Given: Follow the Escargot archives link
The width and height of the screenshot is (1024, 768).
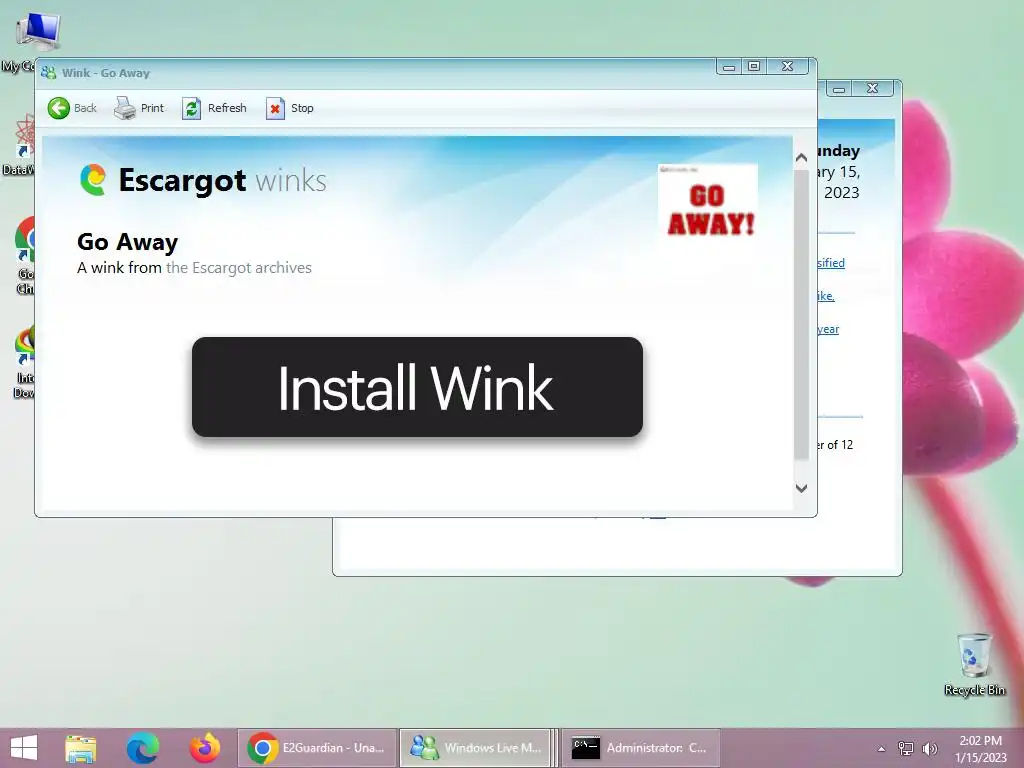Looking at the screenshot, I should (238, 268).
